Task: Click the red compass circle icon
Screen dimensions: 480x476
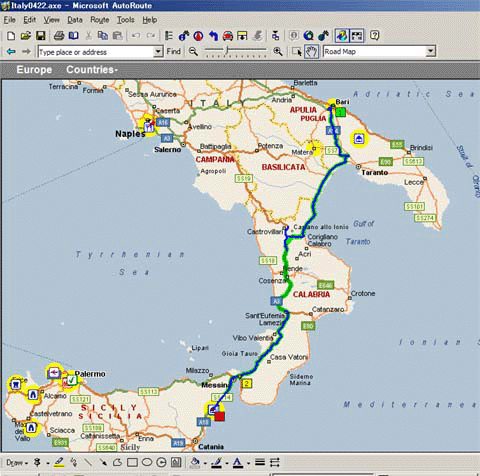Action: pos(198,36)
